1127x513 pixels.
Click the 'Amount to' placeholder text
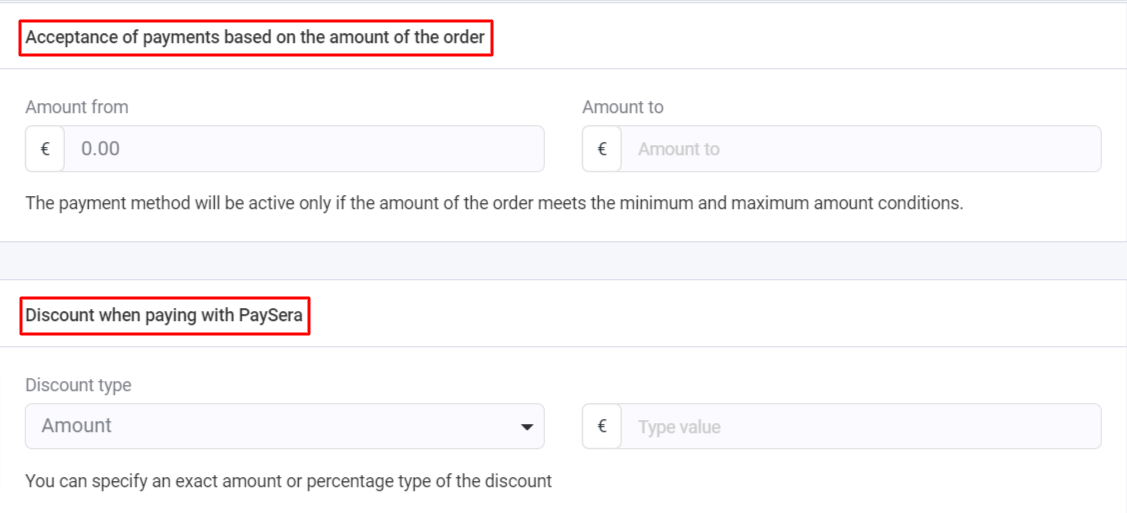click(x=679, y=149)
